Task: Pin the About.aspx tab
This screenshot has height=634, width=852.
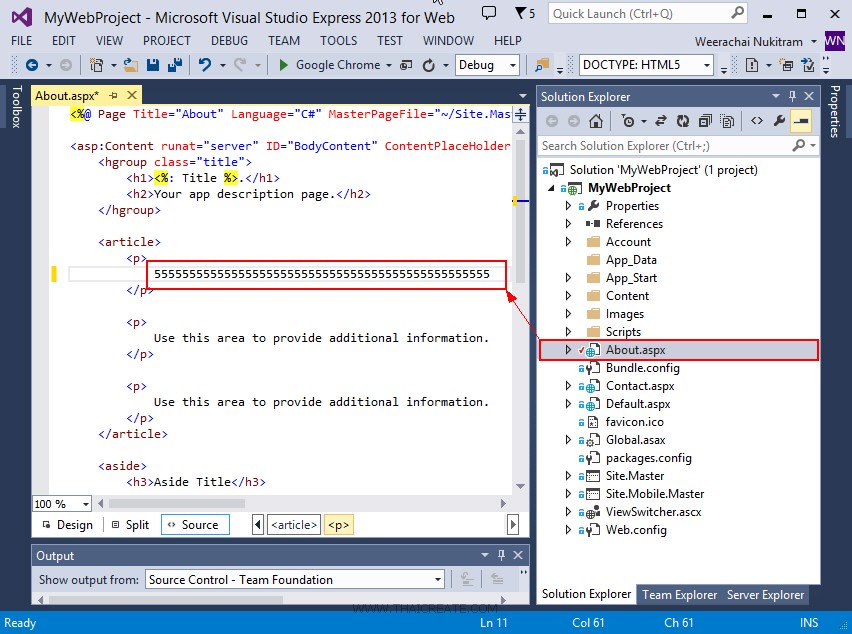Action: click(x=113, y=96)
